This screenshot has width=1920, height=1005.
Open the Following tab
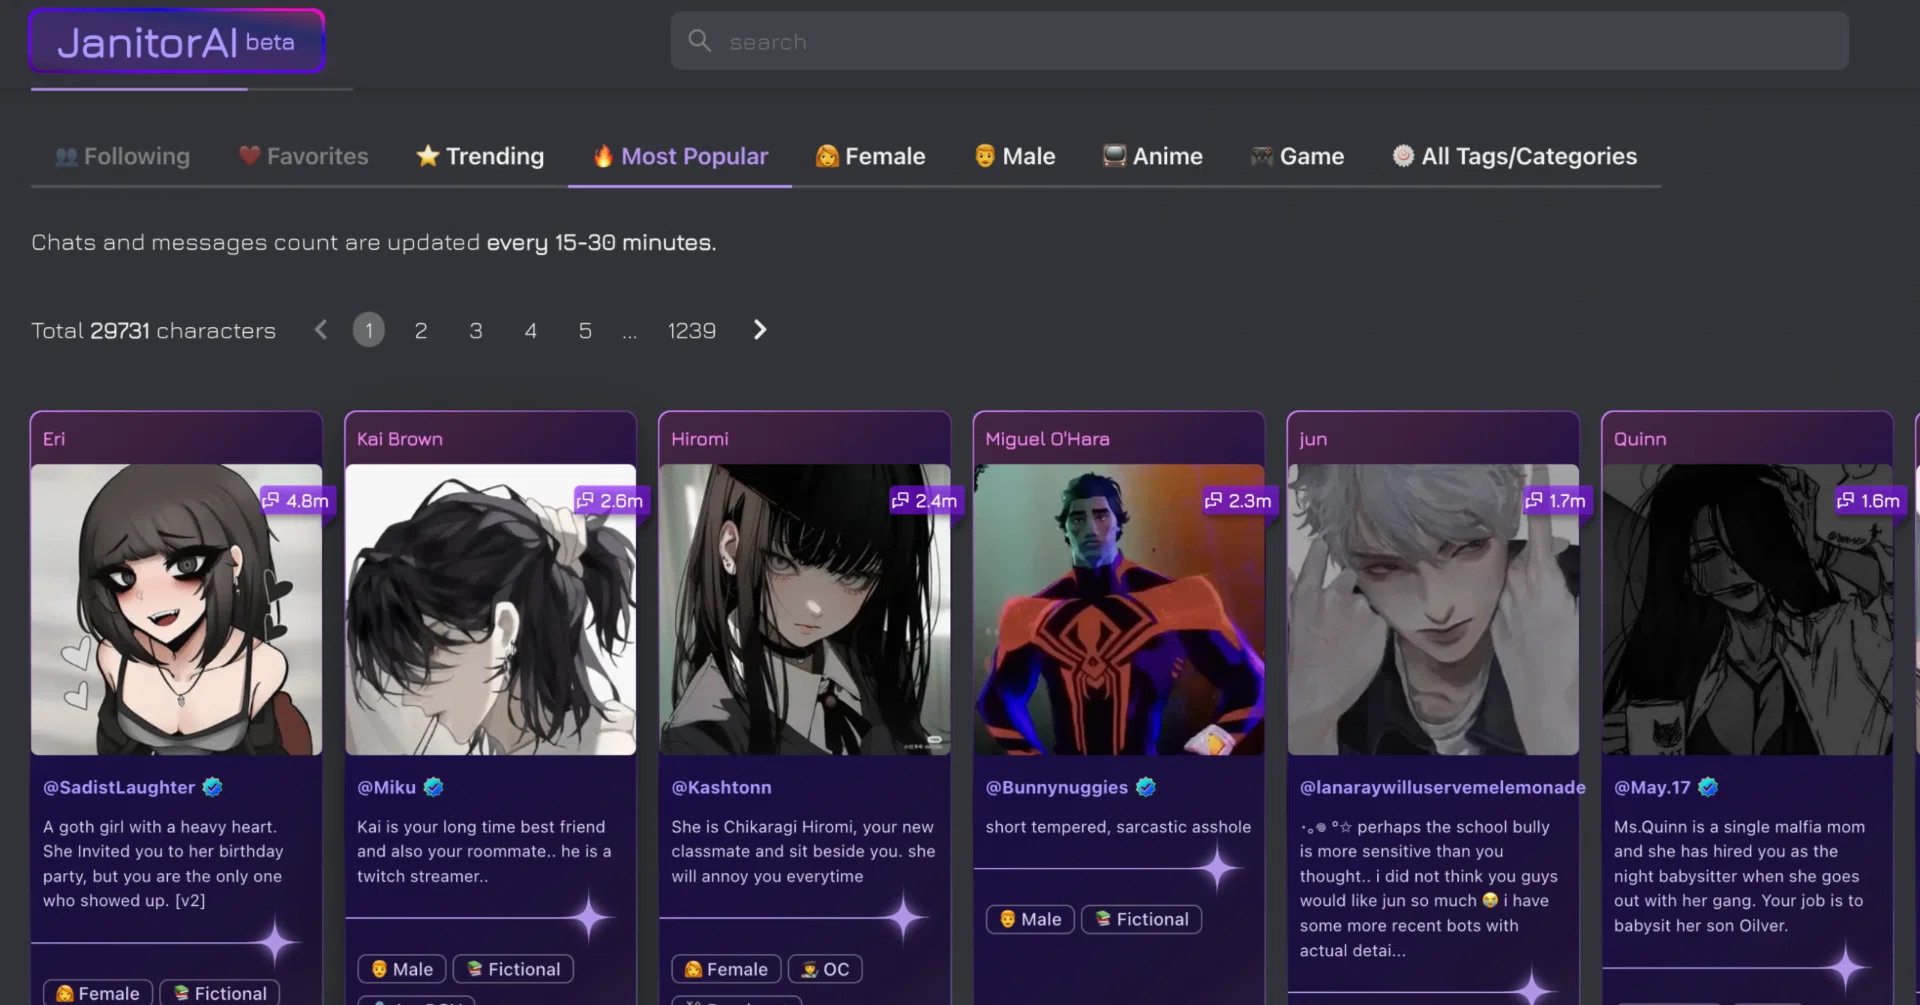(x=122, y=156)
